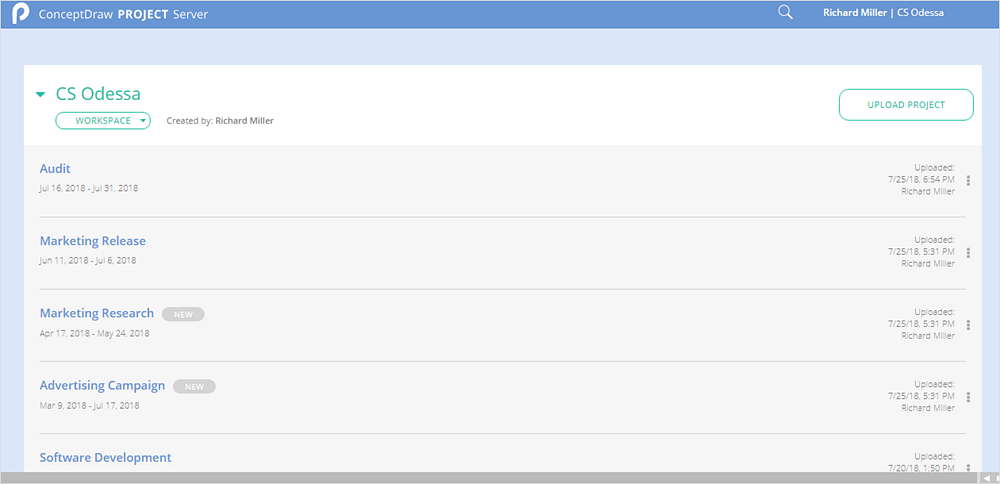This screenshot has height=484, width=1000.
Task: Click the Marketing Research kebab menu
Action: pos(968,325)
